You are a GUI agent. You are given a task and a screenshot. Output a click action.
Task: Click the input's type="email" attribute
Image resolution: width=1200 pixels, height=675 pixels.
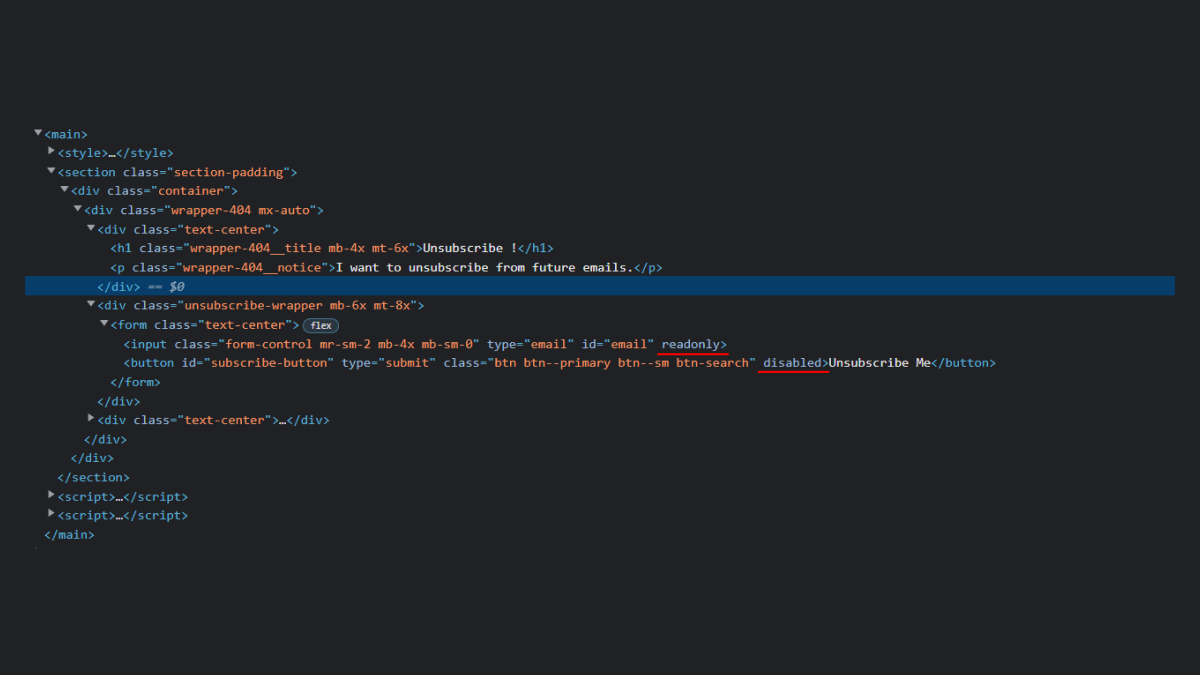[531, 344]
